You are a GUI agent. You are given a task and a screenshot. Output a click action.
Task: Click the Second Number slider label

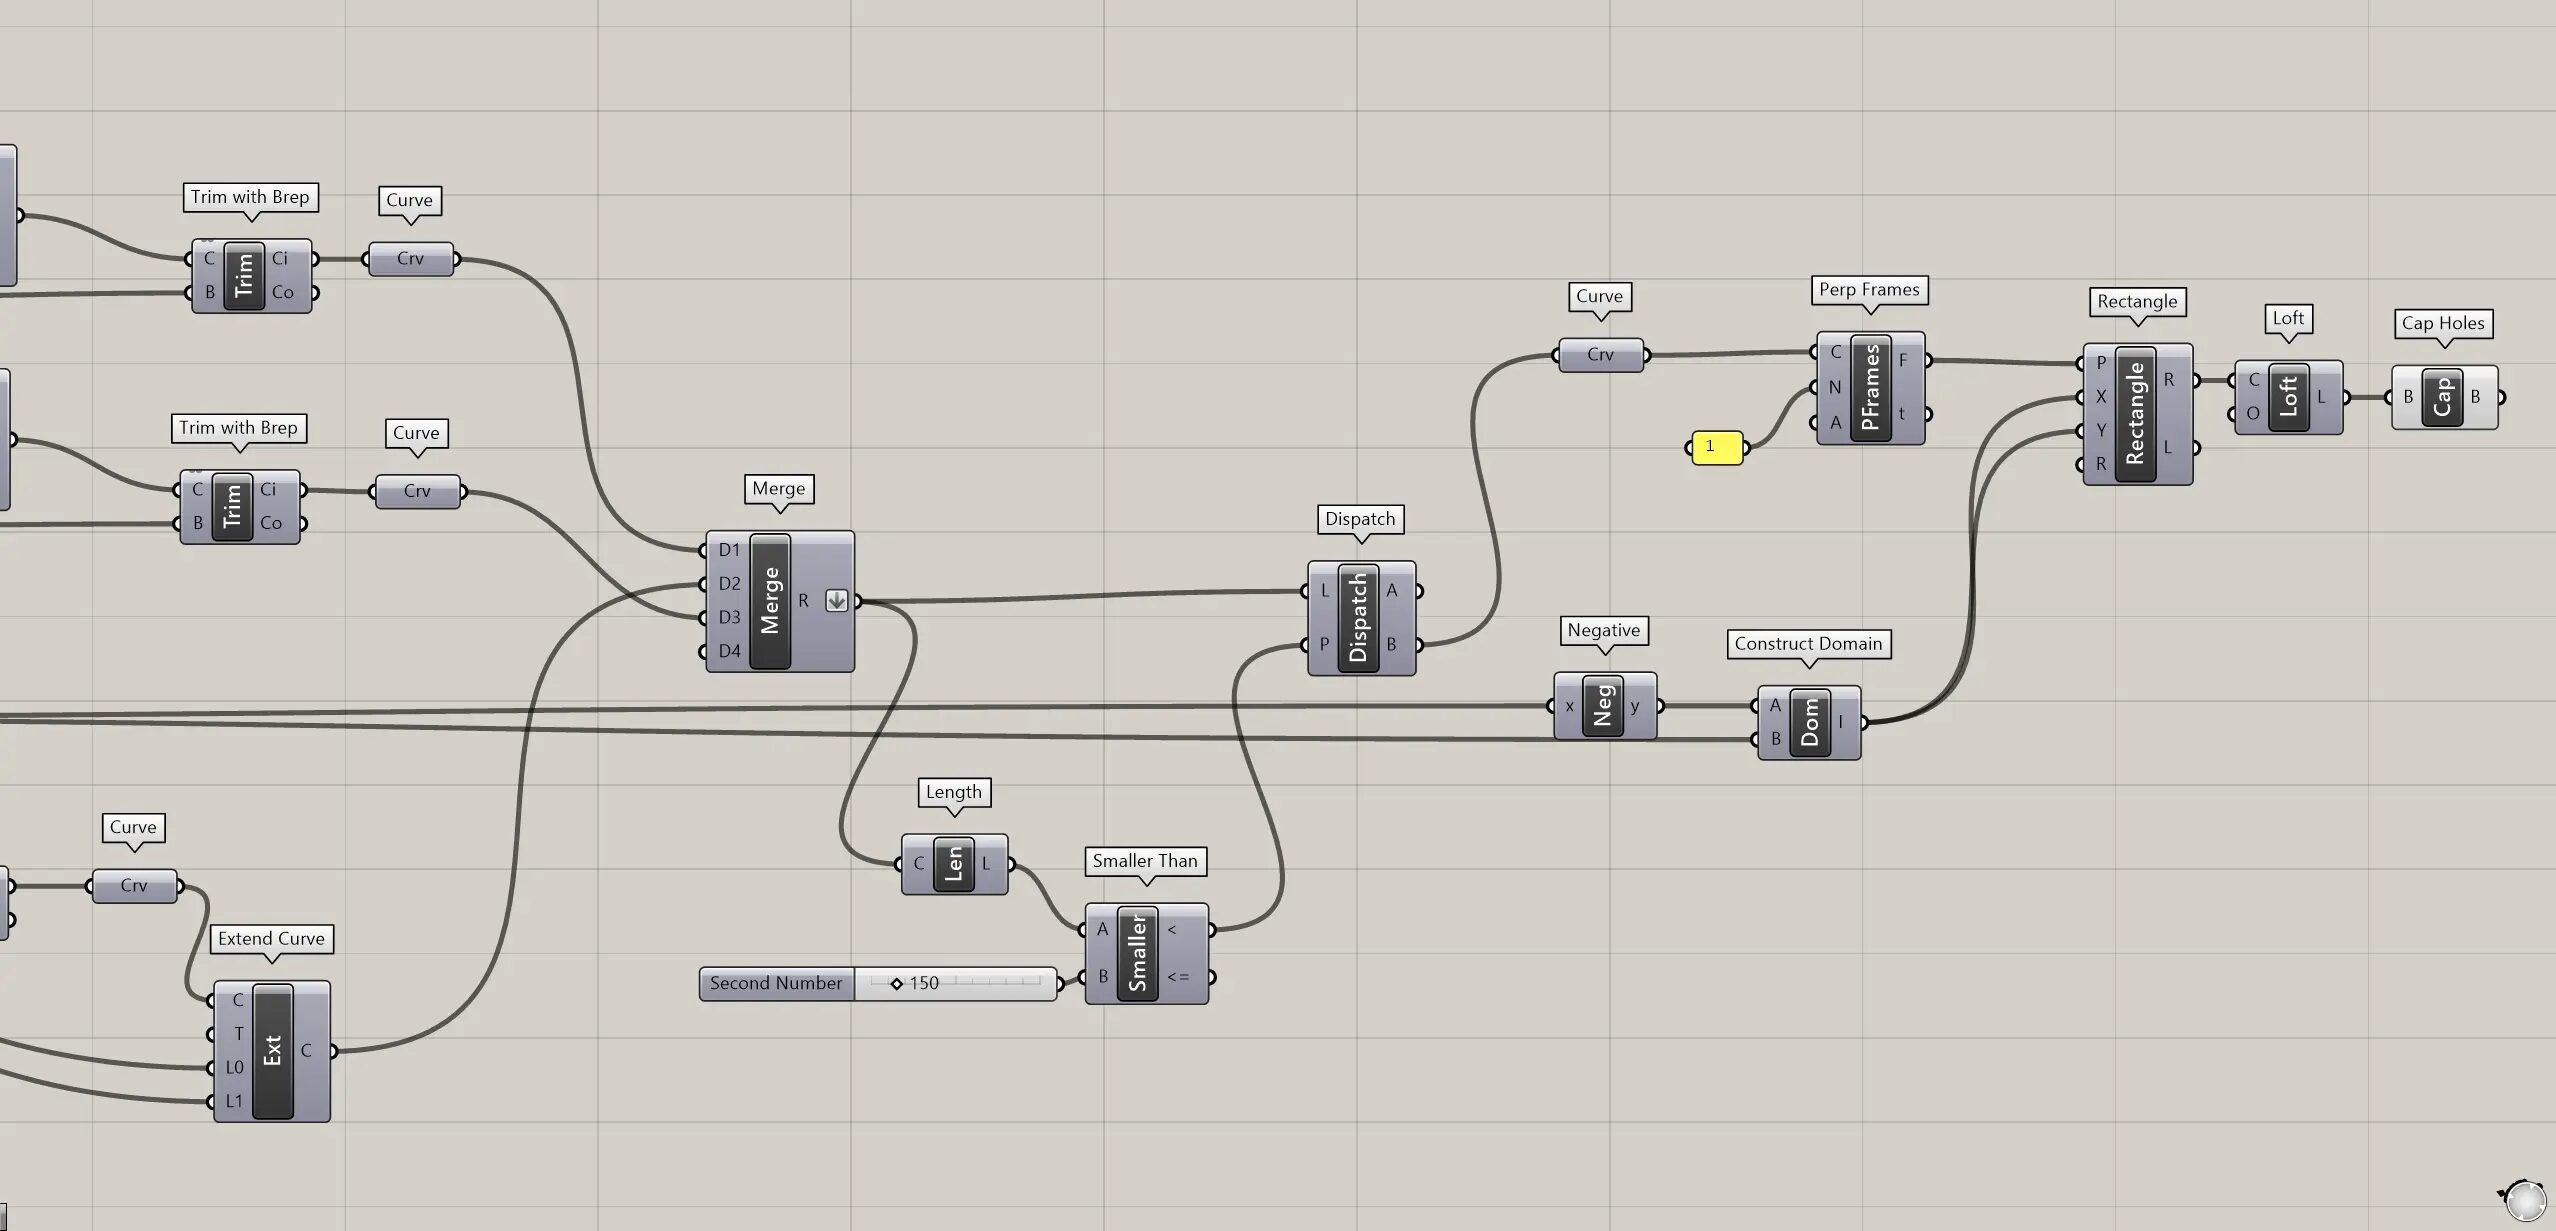click(776, 984)
